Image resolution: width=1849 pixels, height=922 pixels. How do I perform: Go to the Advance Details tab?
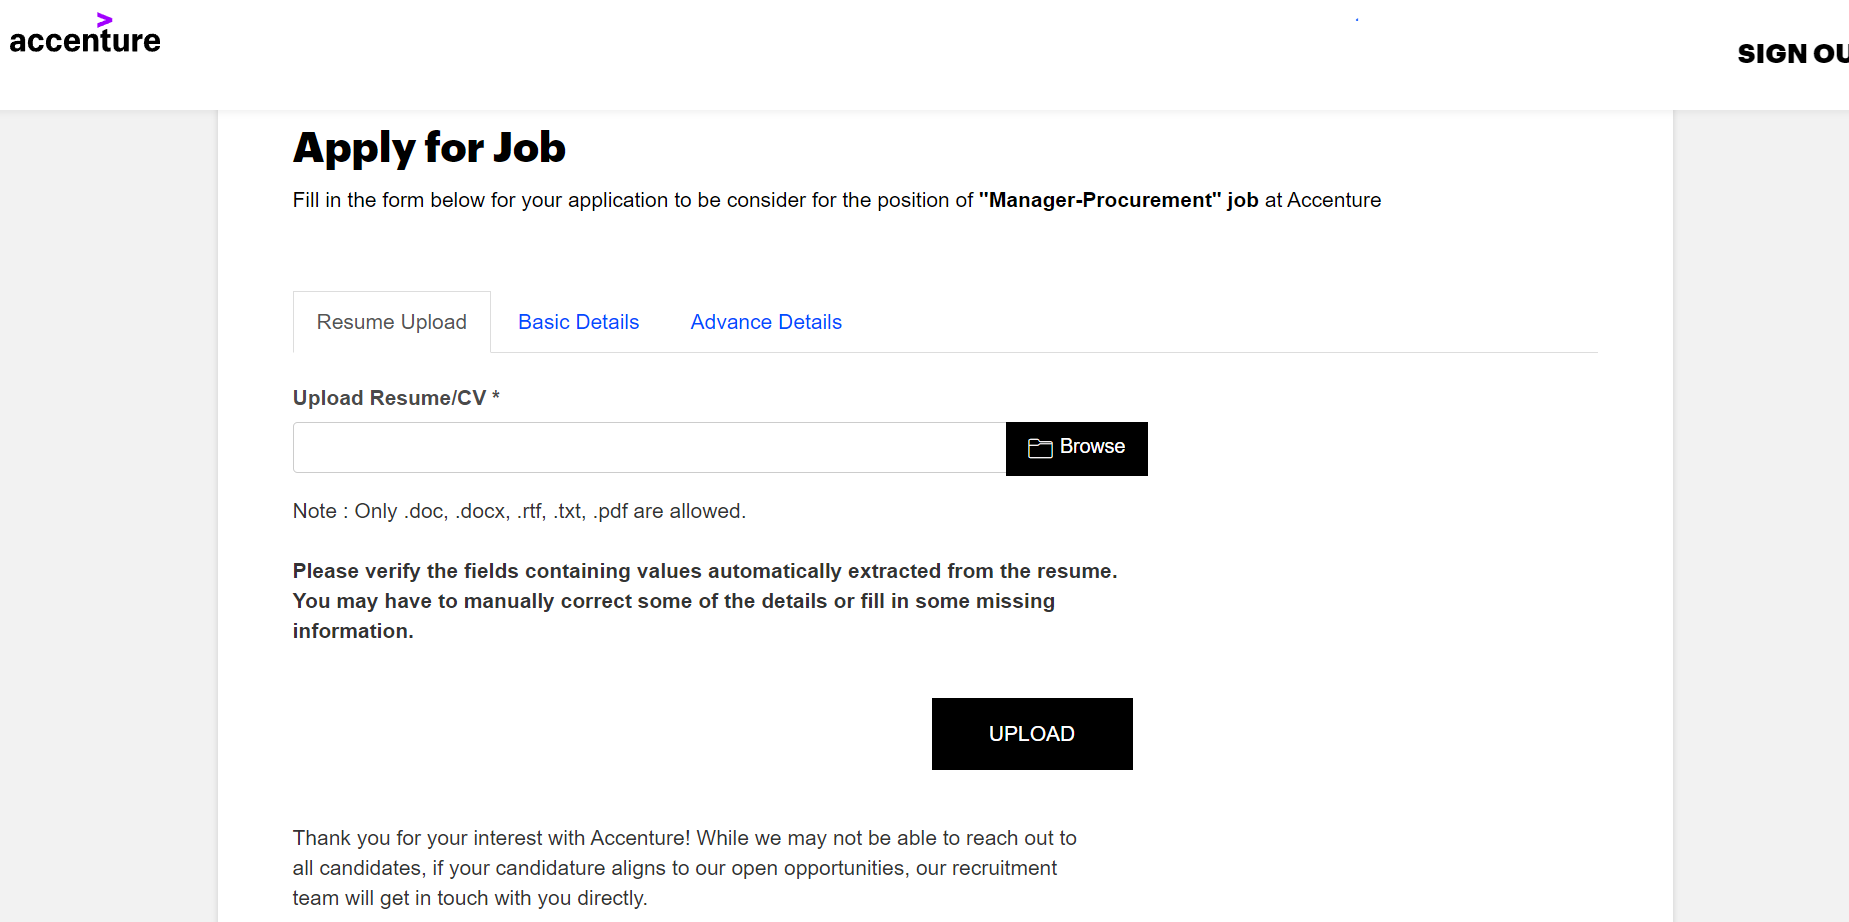(766, 322)
